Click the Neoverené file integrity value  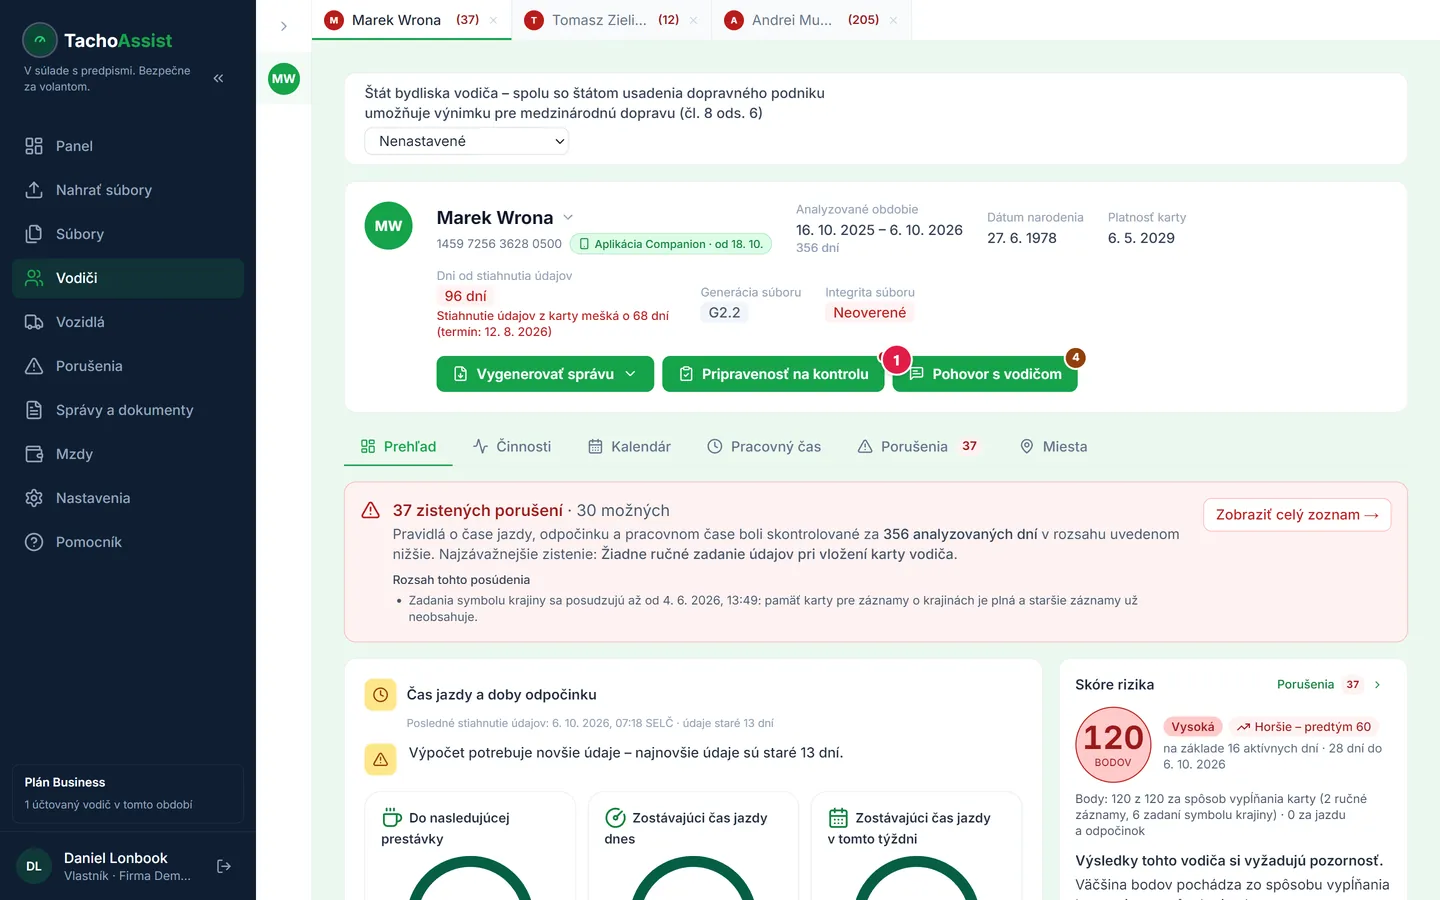coord(870,313)
